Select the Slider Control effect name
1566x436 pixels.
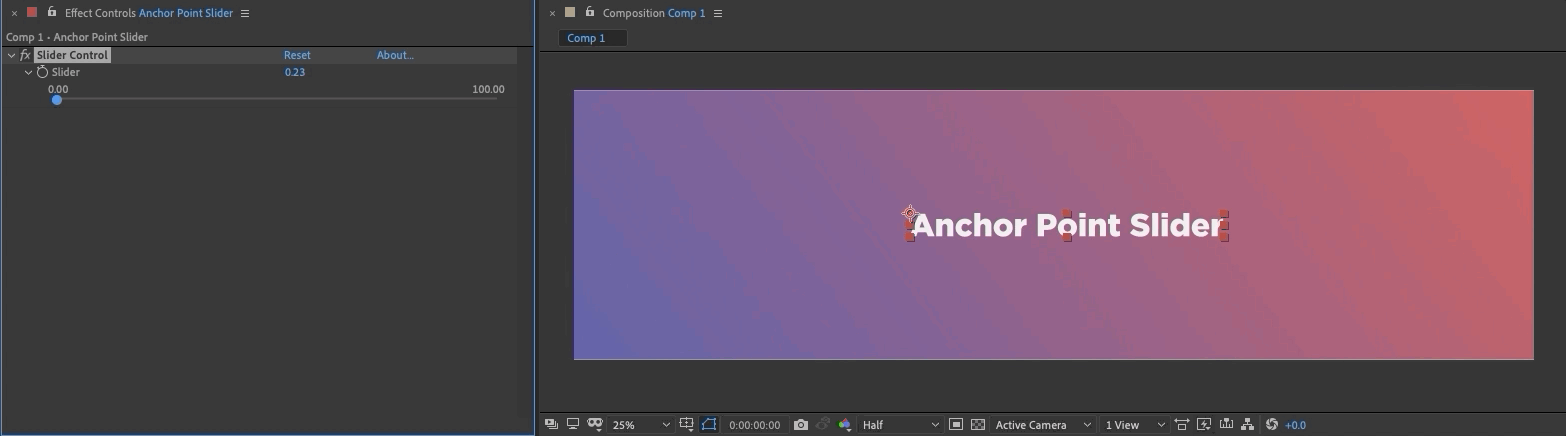pyautogui.click(x=72, y=55)
